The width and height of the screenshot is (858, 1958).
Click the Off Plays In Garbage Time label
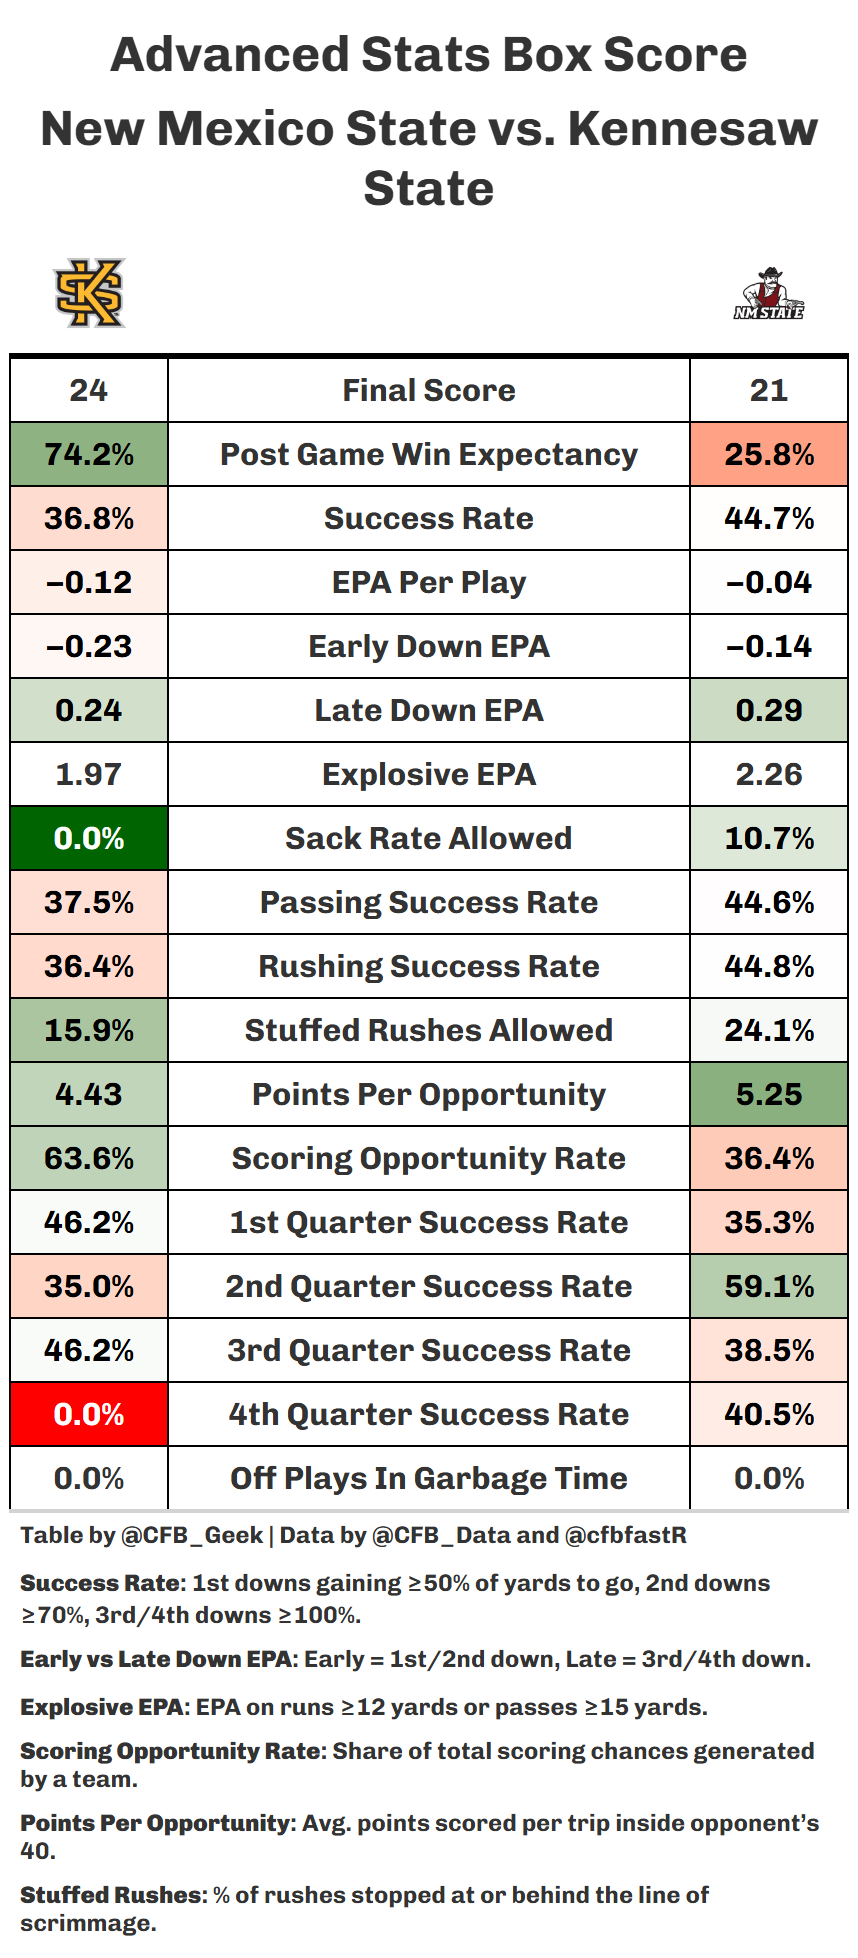[x=428, y=1478]
